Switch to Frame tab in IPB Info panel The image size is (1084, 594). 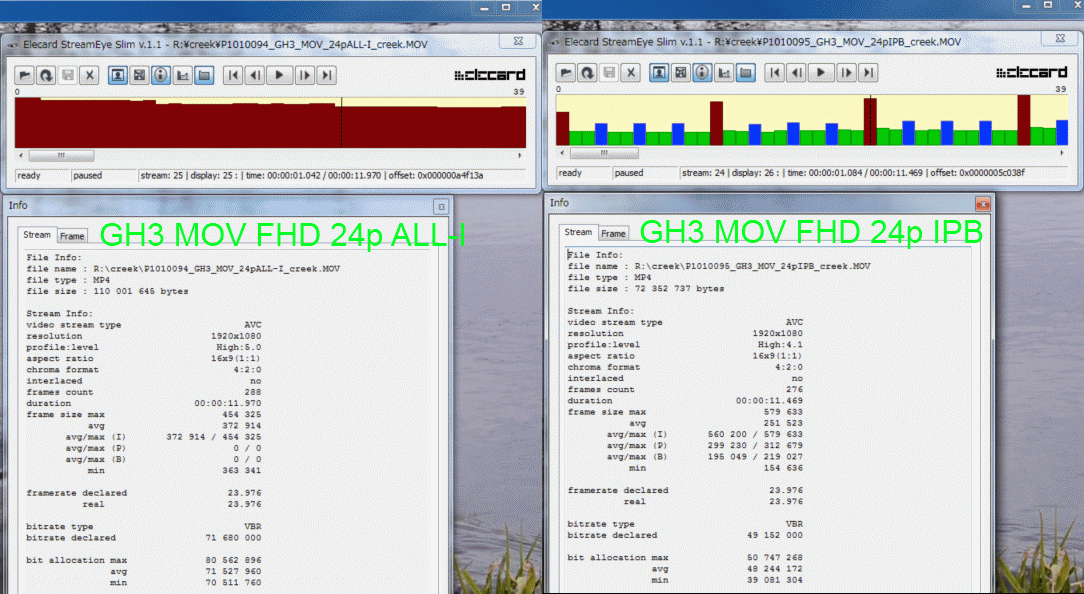click(x=613, y=233)
